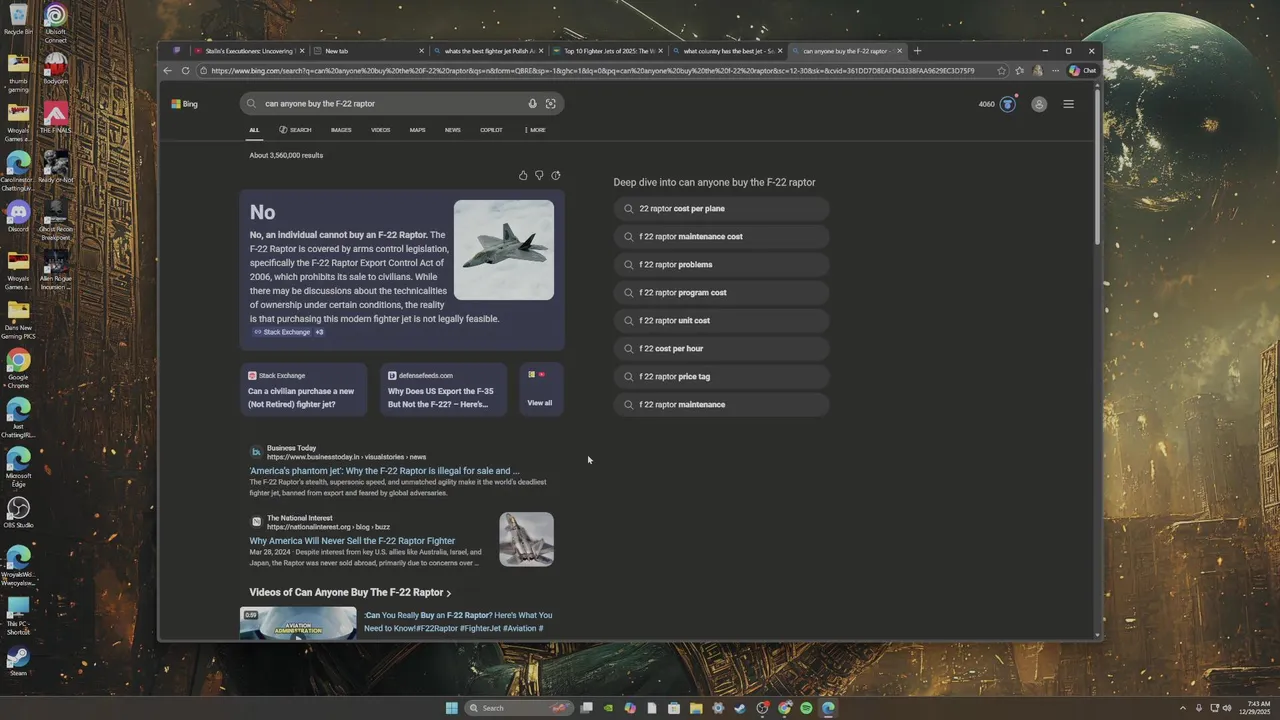Open 'Can a civilian purchase a new' card
The height and width of the screenshot is (720, 1280).
point(304,389)
